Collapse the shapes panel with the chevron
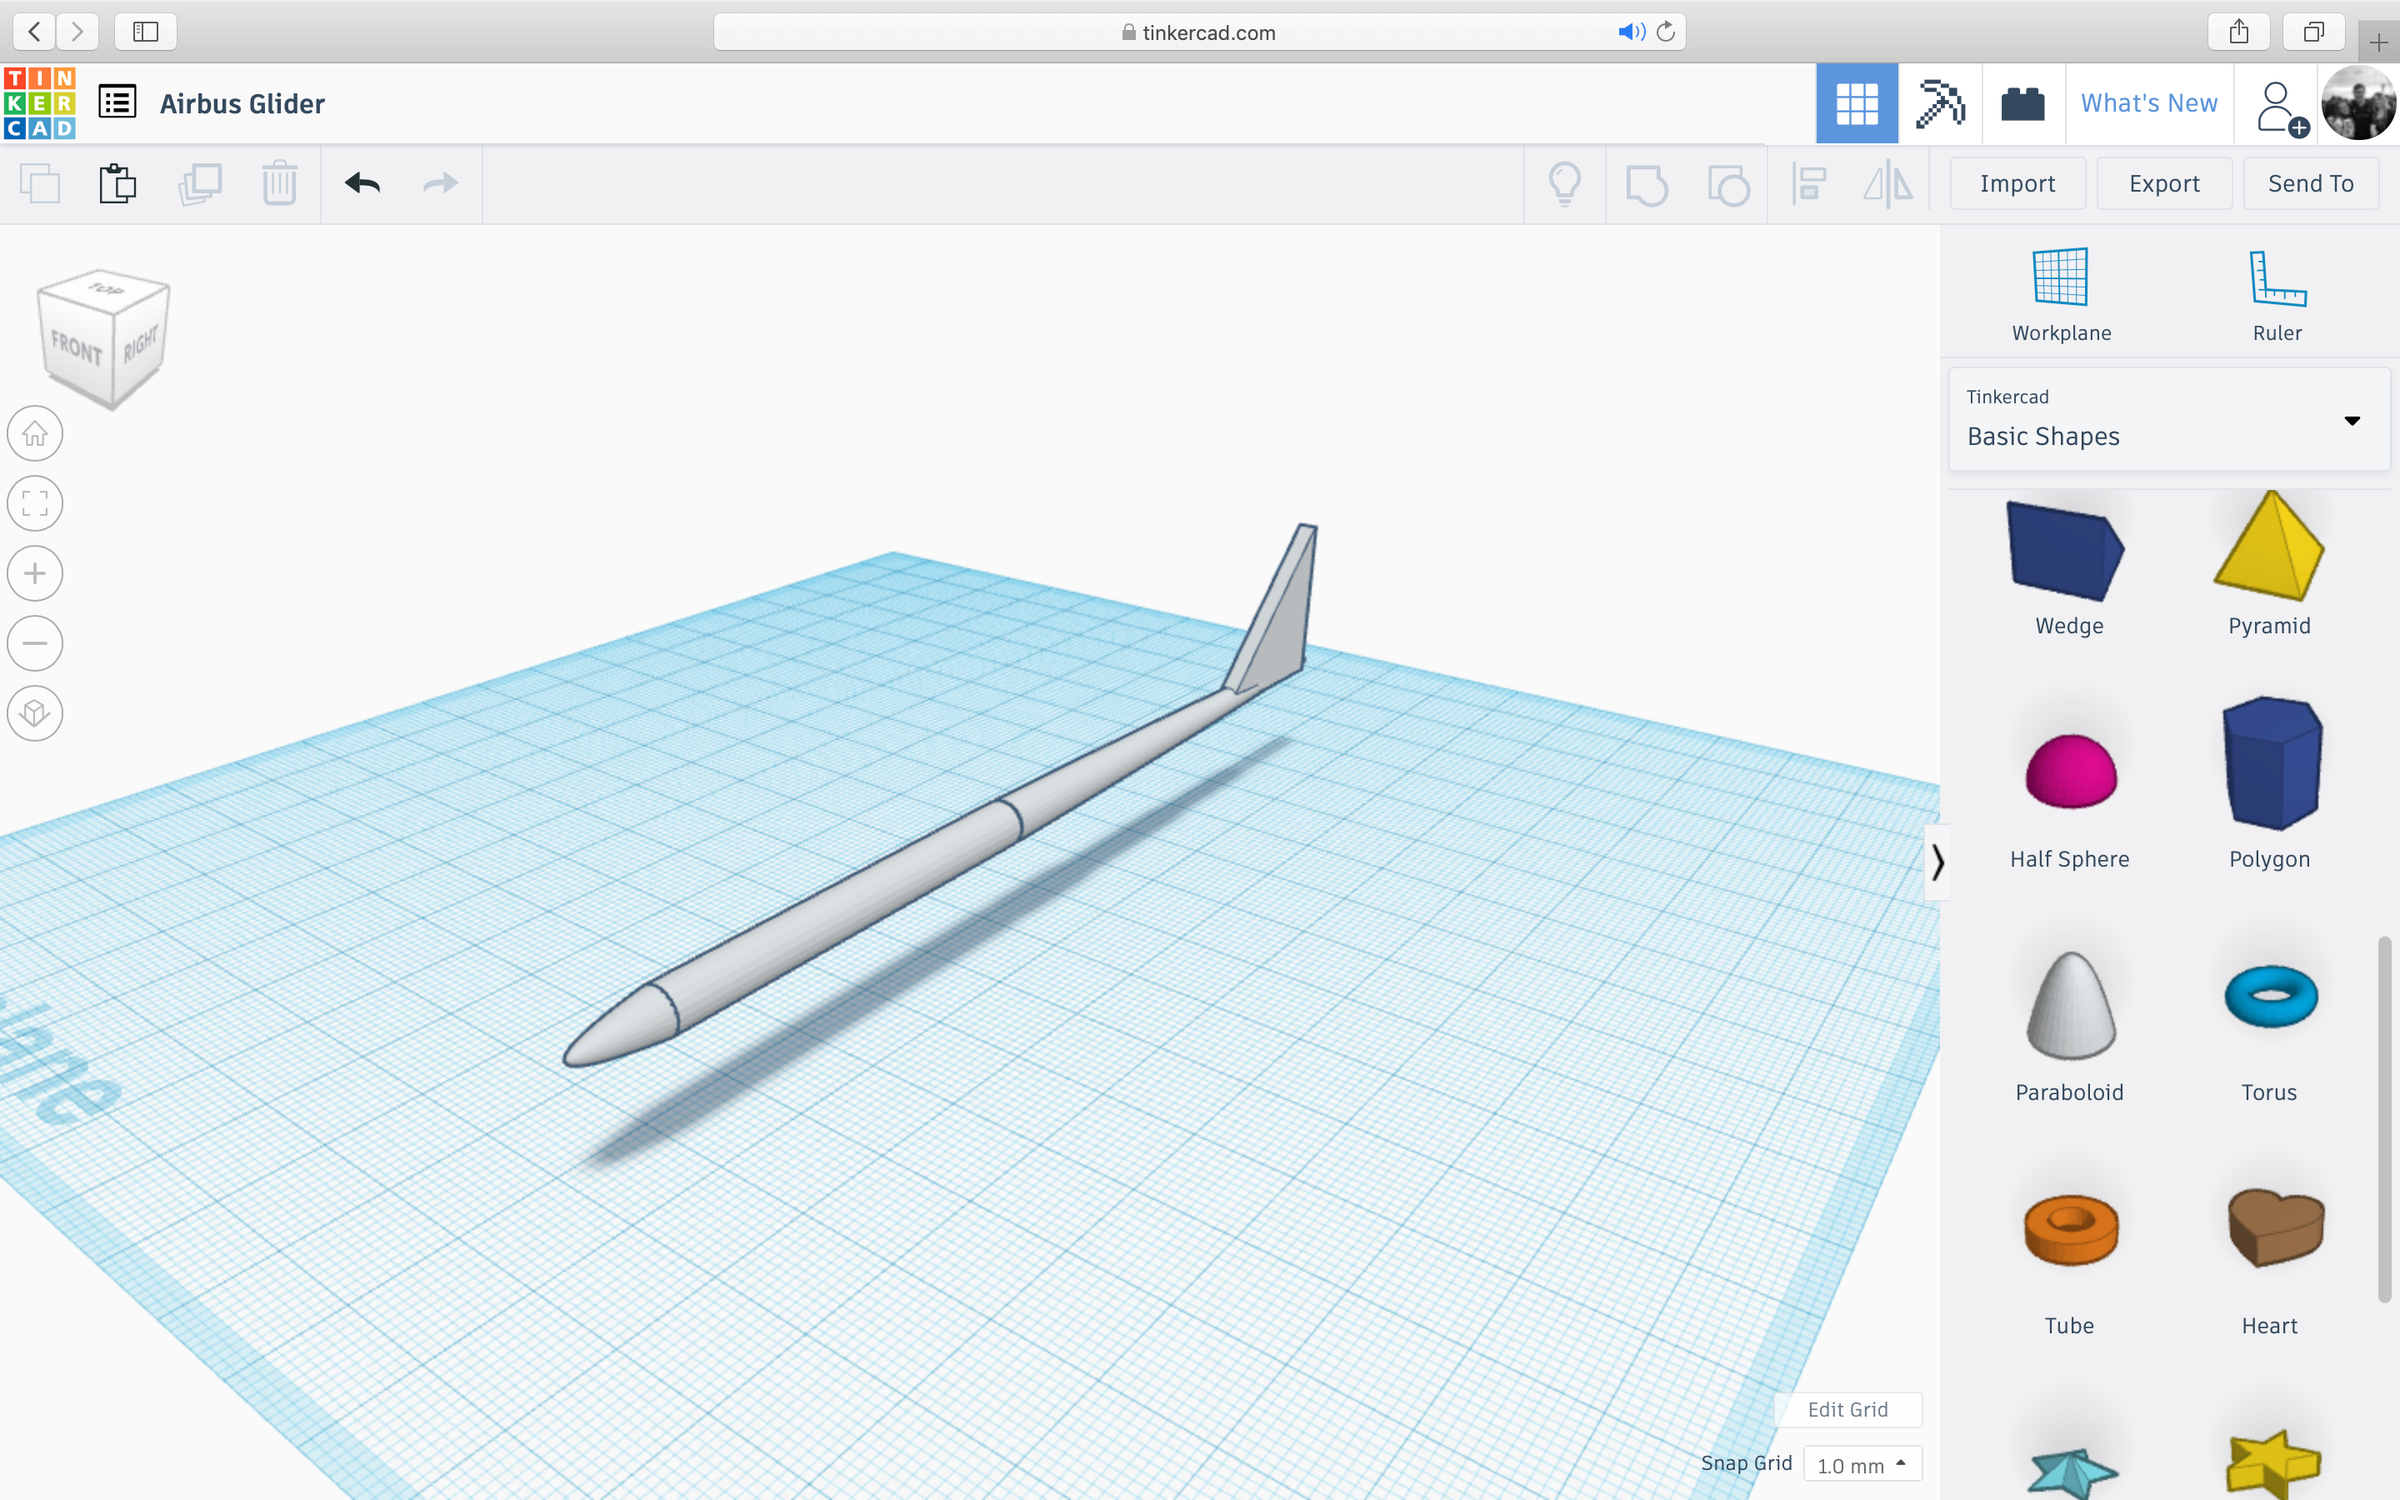This screenshot has height=1500, width=2400. pos(1938,864)
